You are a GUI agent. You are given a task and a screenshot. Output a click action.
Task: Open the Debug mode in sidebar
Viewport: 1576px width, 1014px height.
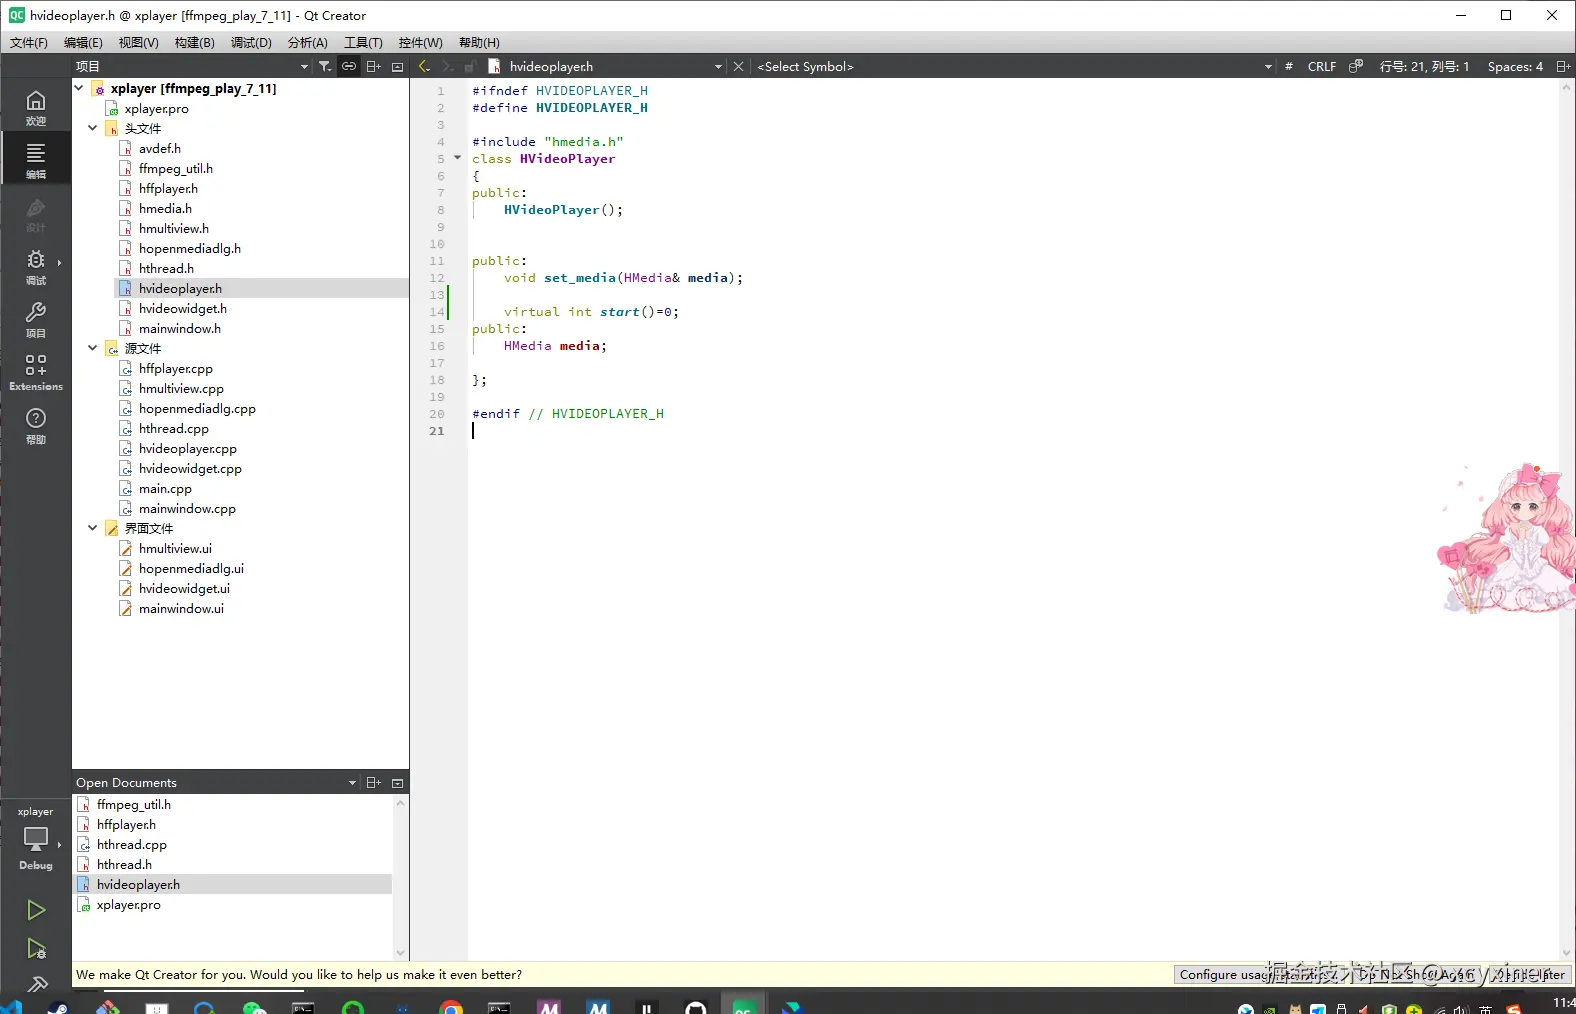pos(36,266)
